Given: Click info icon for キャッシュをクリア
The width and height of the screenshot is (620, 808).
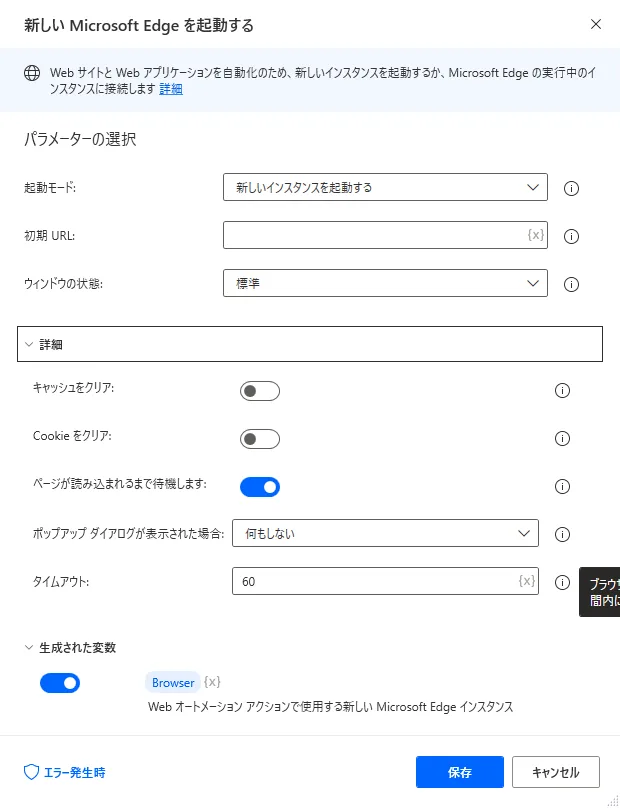Looking at the screenshot, I should coord(562,390).
